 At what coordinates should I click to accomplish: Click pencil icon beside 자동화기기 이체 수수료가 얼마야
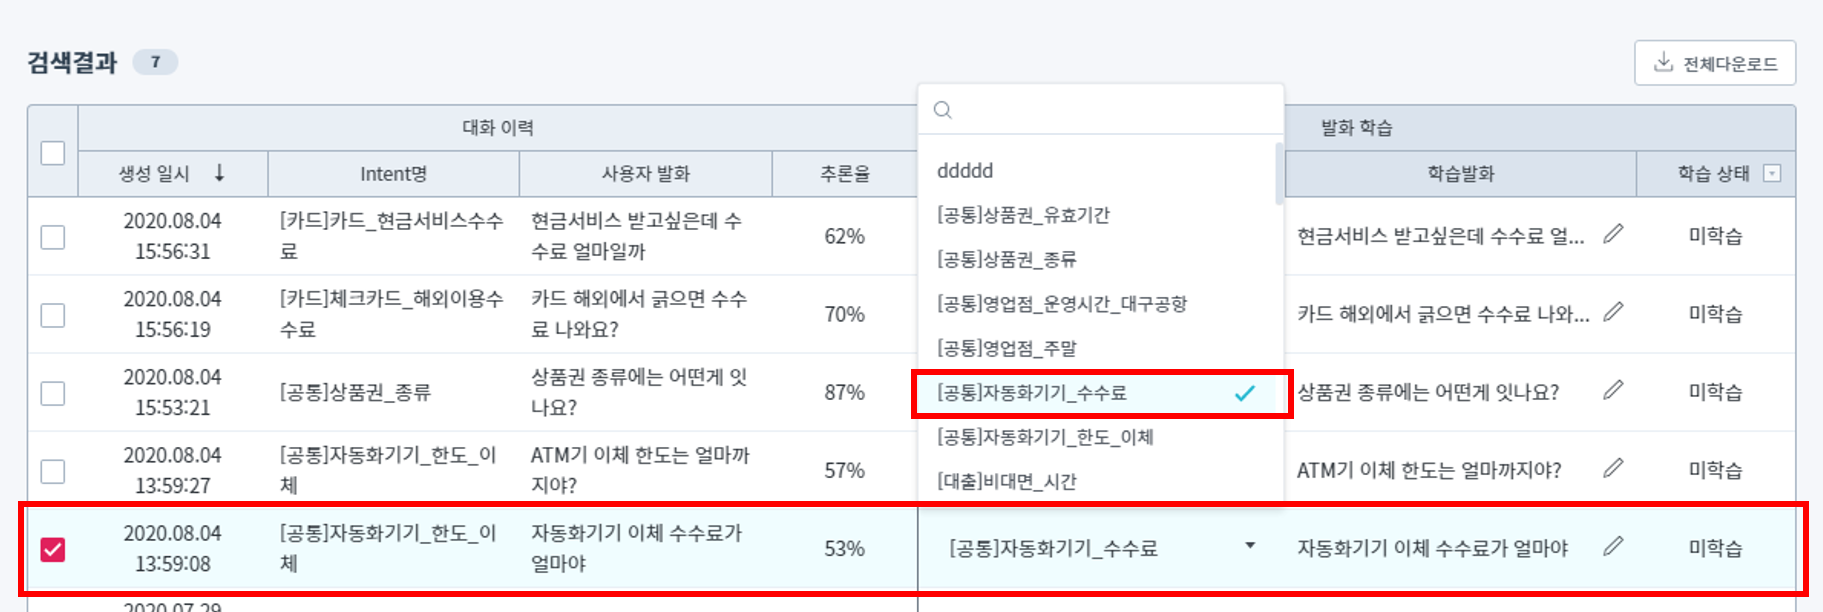(x=1612, y=546)
